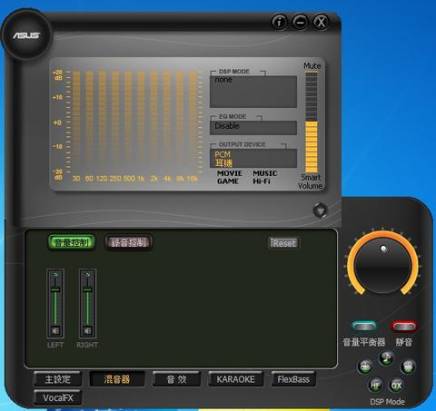Select the GX DSP mode icon

pyautogui.click(x=397, y=385)
